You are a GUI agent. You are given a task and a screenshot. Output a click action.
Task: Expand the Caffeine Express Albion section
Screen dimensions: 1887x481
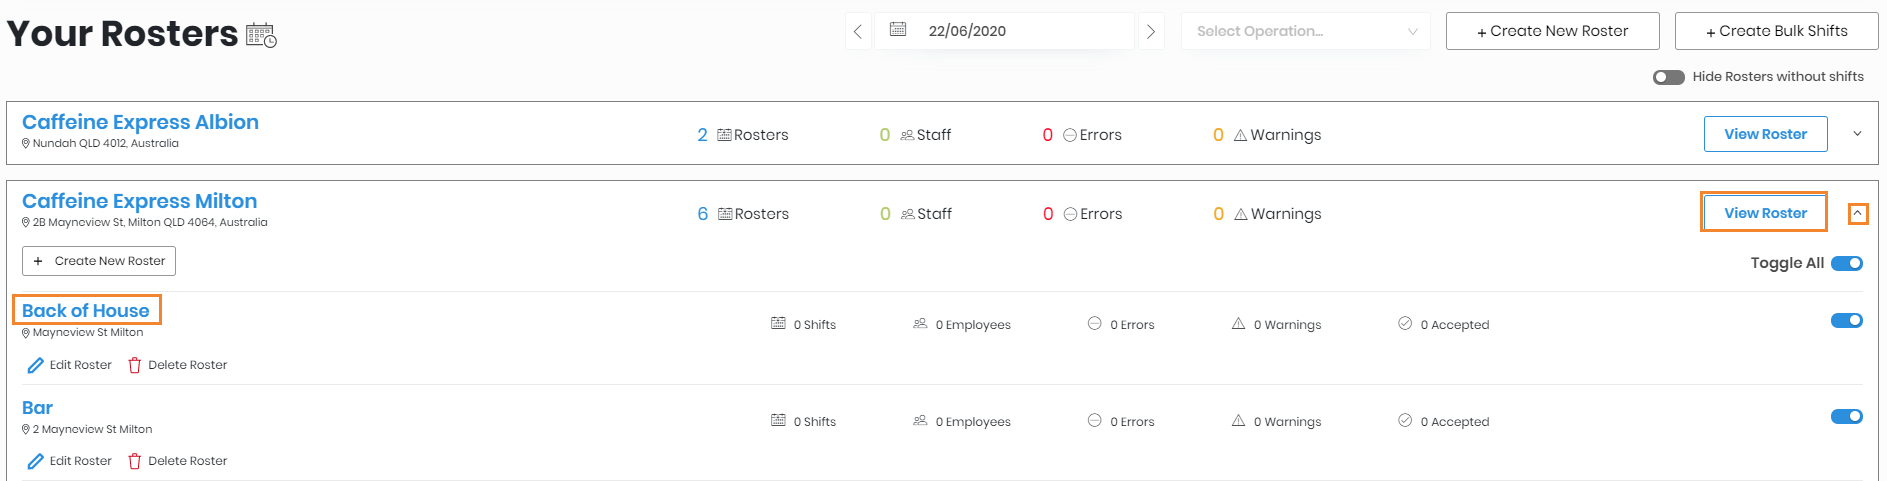(x=1857, y=134)
